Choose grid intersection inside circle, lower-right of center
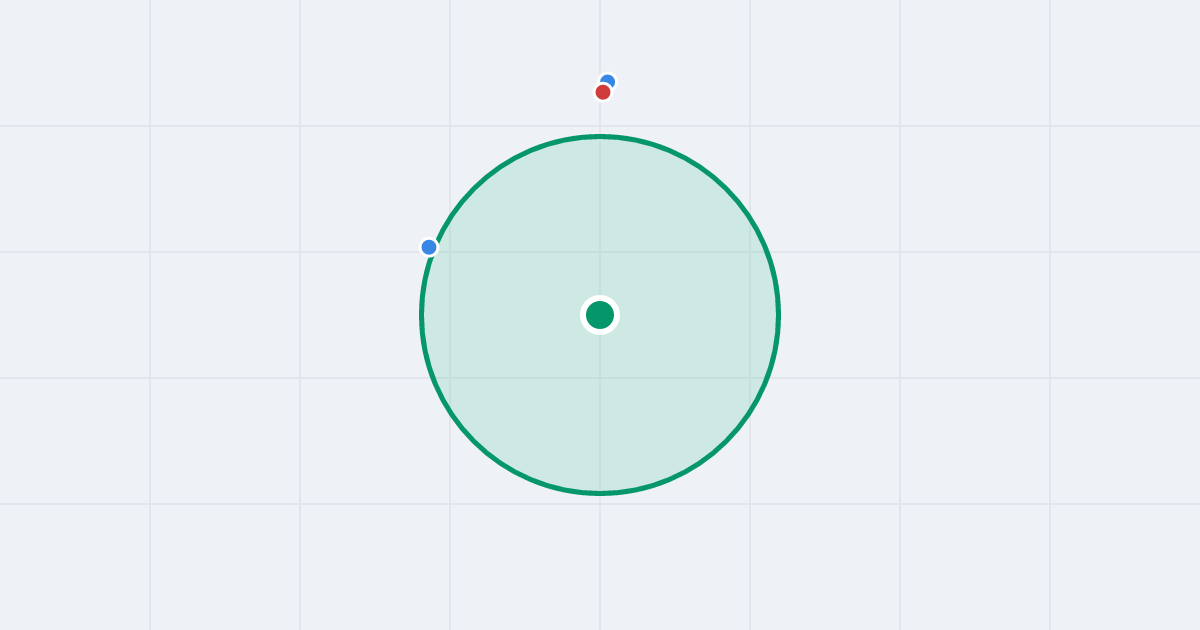Viewport: 1200px width, 630px height. coord(750,378)
